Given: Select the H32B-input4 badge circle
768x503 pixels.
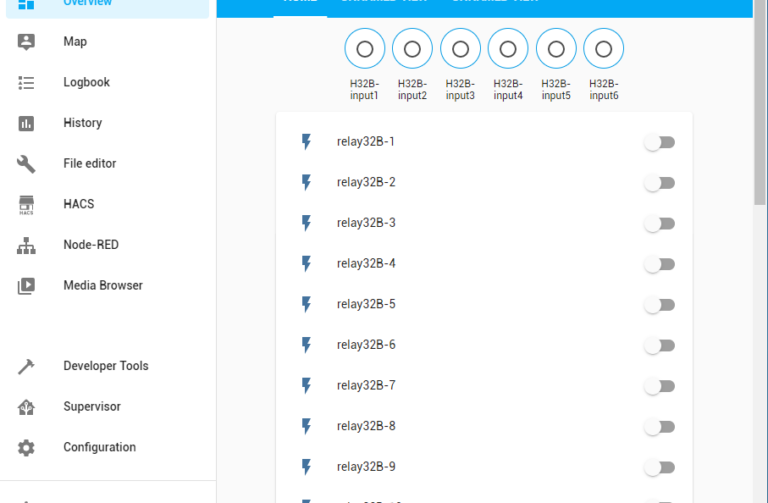Looking at the screenshot, I should tap(508, 49).
